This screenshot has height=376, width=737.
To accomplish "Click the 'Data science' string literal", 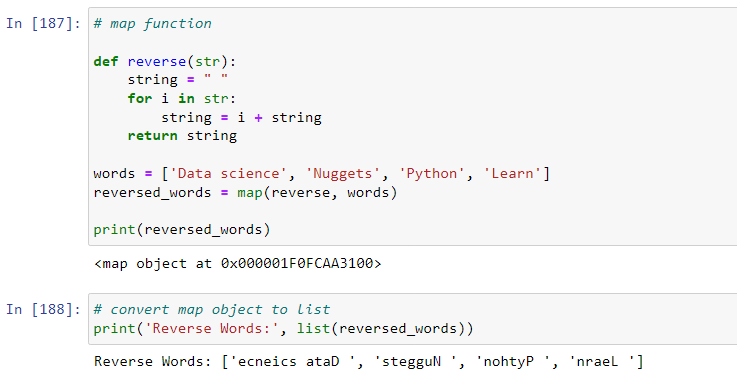I will 228,173.
